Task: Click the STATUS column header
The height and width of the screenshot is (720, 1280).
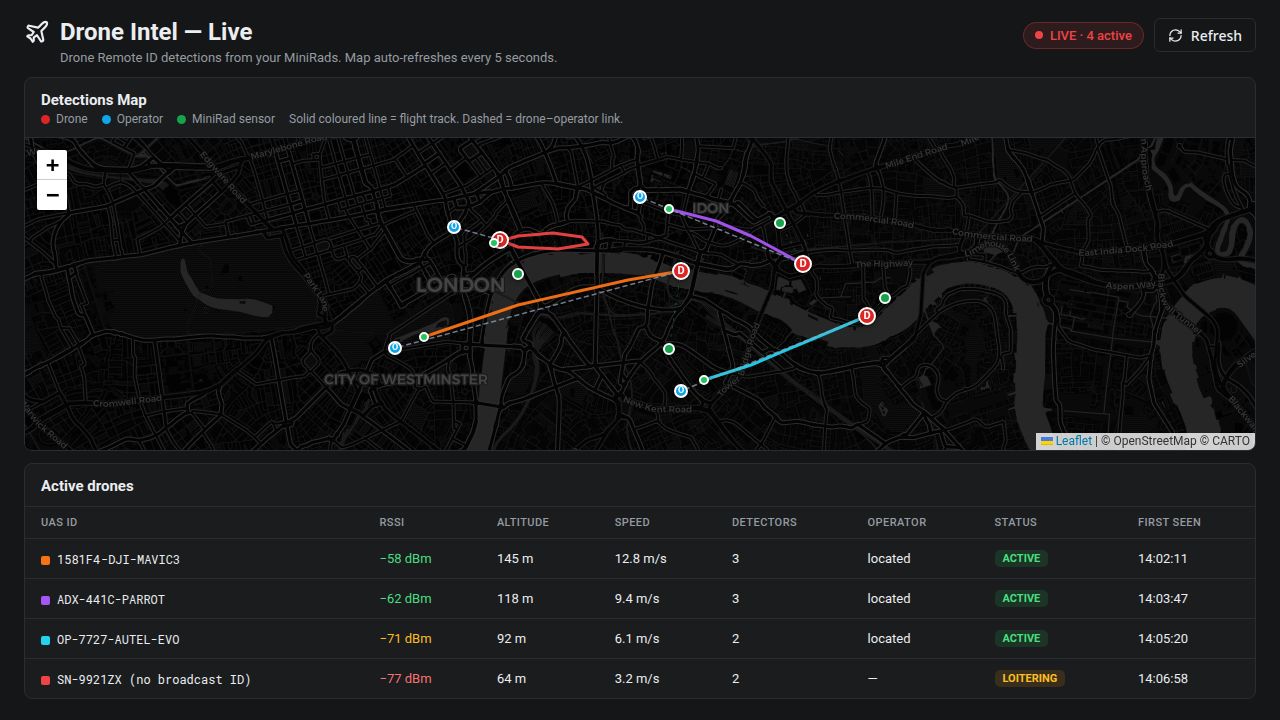Action: [1015, 522]
